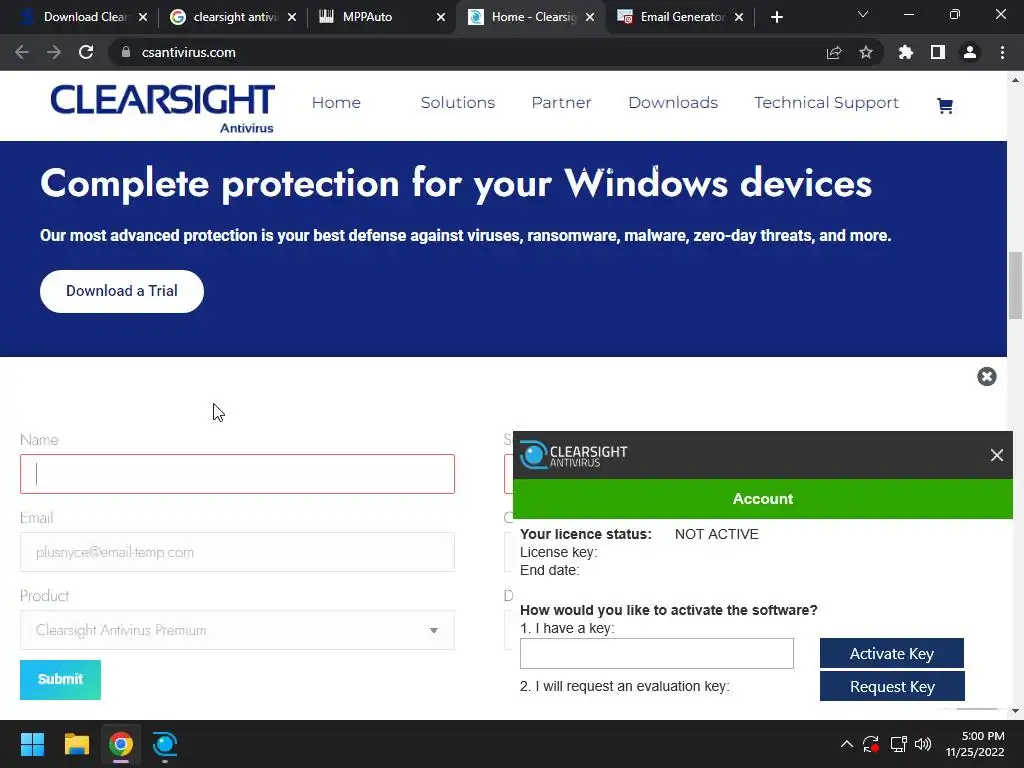Open the network tray icon
1024x768 pixels.
pos(898,744)
